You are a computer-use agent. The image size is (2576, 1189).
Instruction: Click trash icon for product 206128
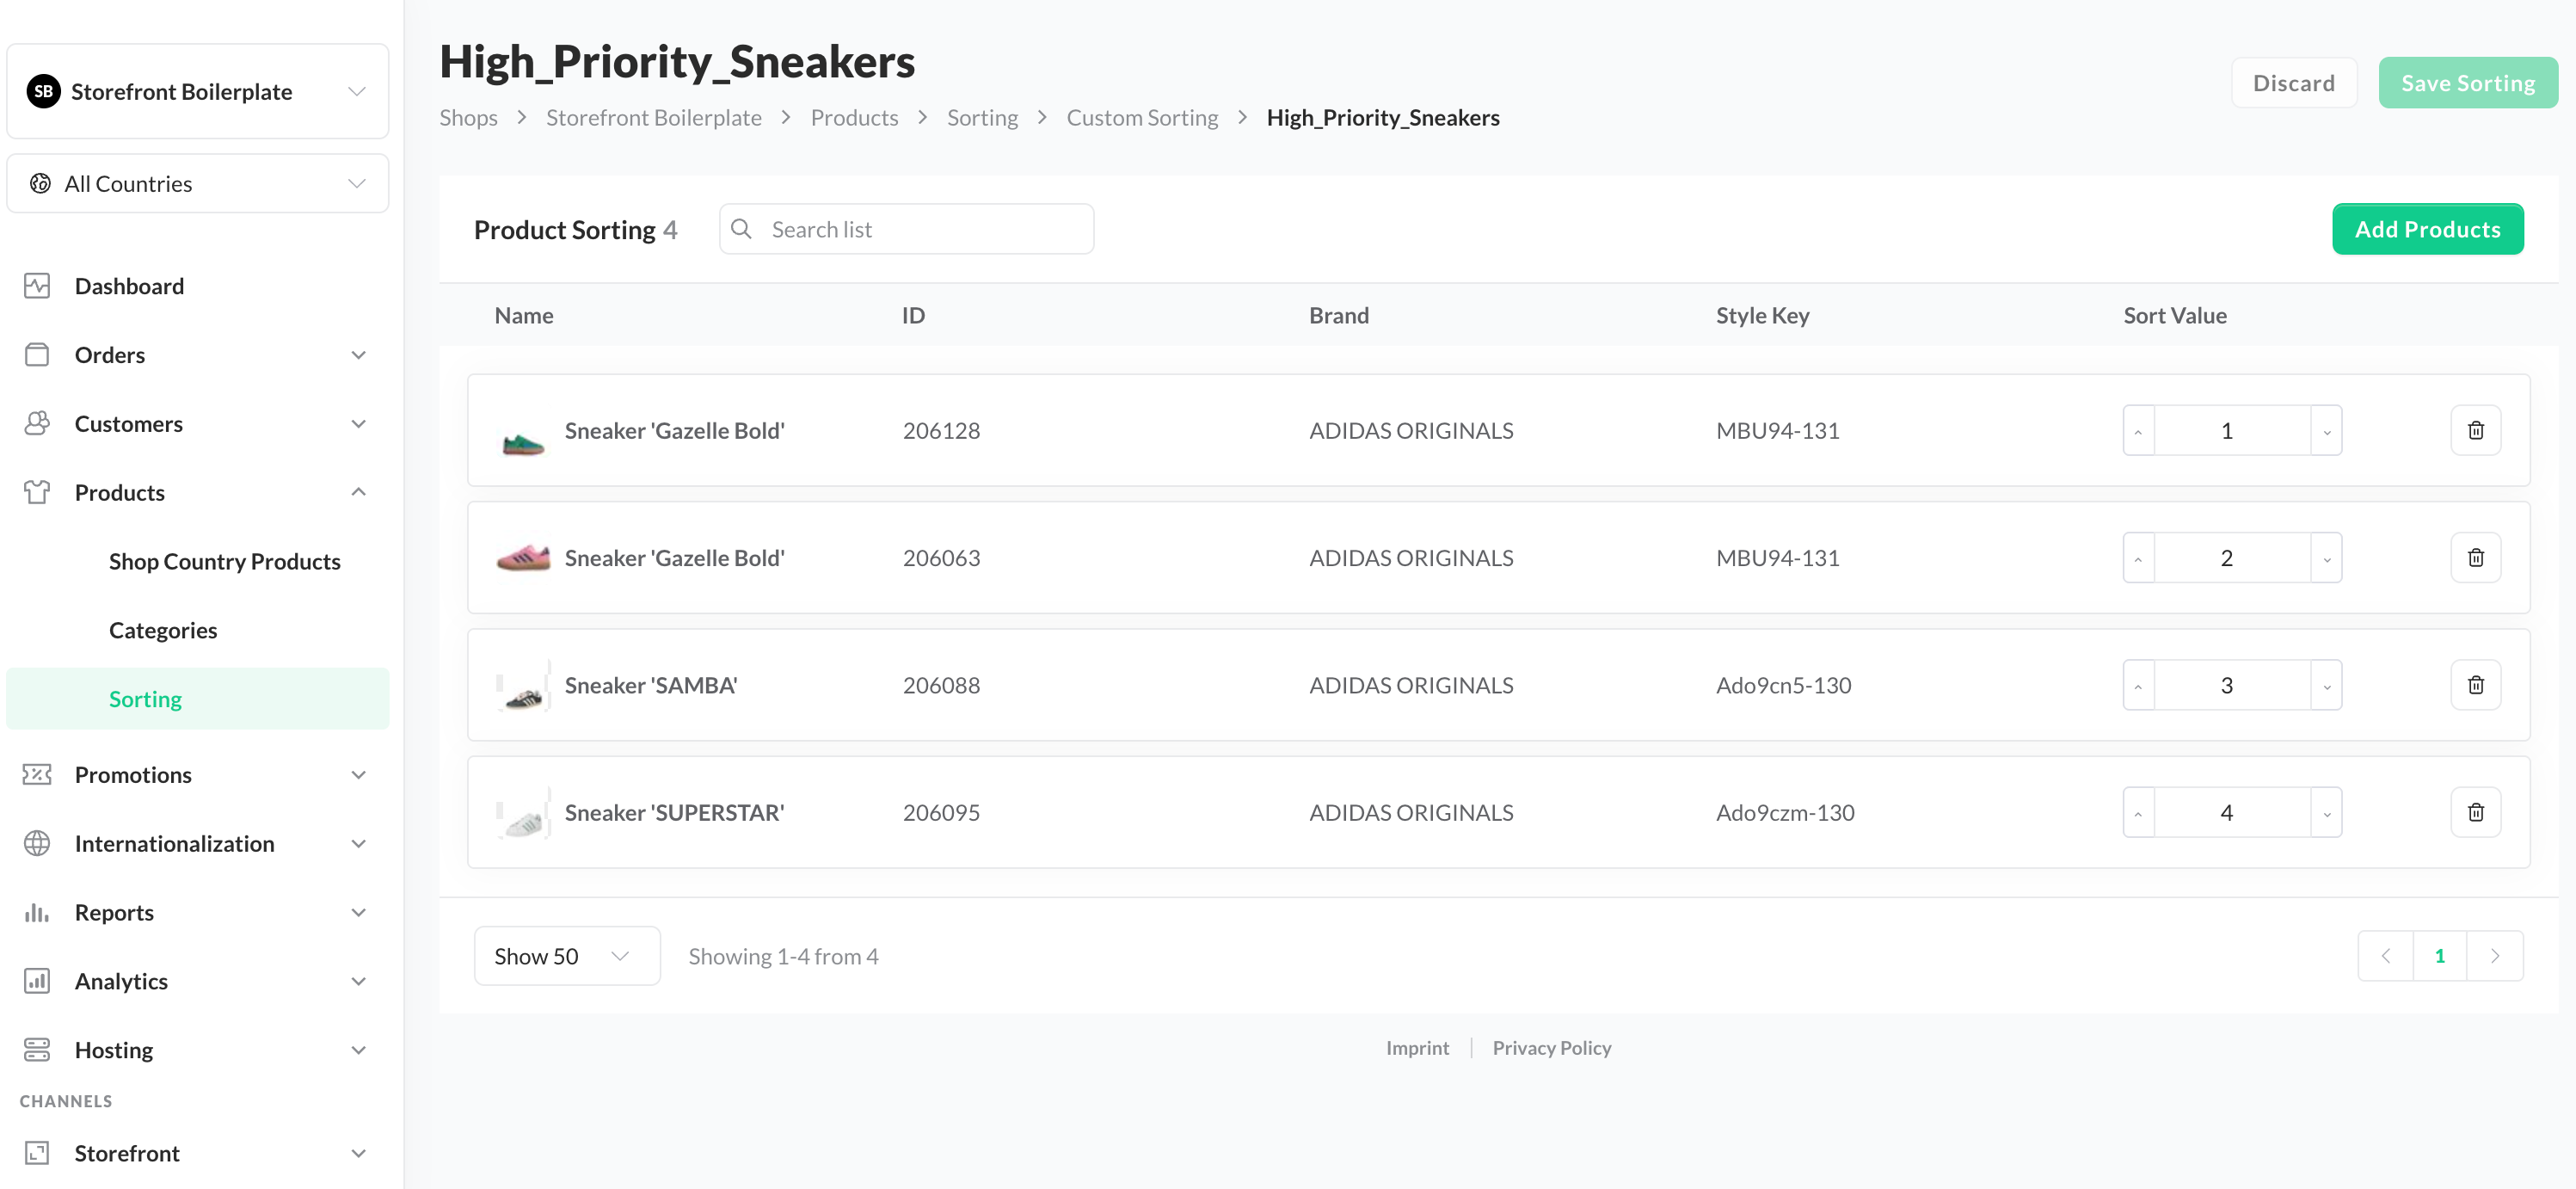point(2475,430)
